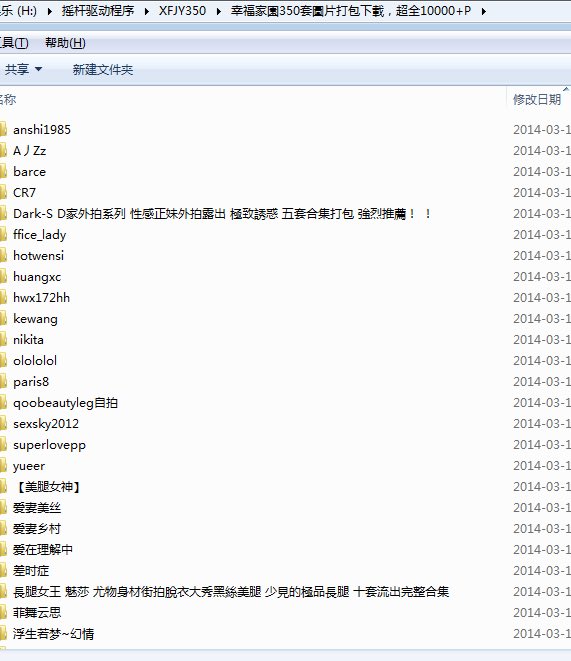Image resolution: width=571 pixels, height=661 pixels.
Task: Select the hotwensi folder name
Action: (x=38, y=255)
